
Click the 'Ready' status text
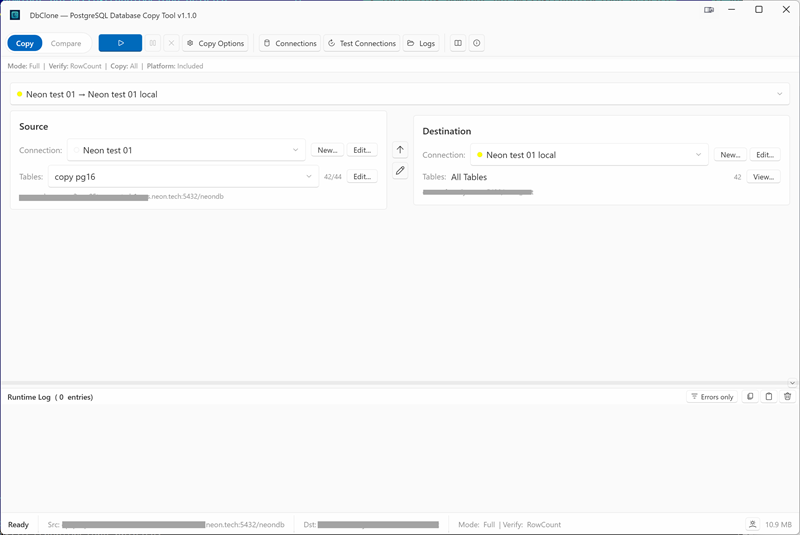[18, 525]
